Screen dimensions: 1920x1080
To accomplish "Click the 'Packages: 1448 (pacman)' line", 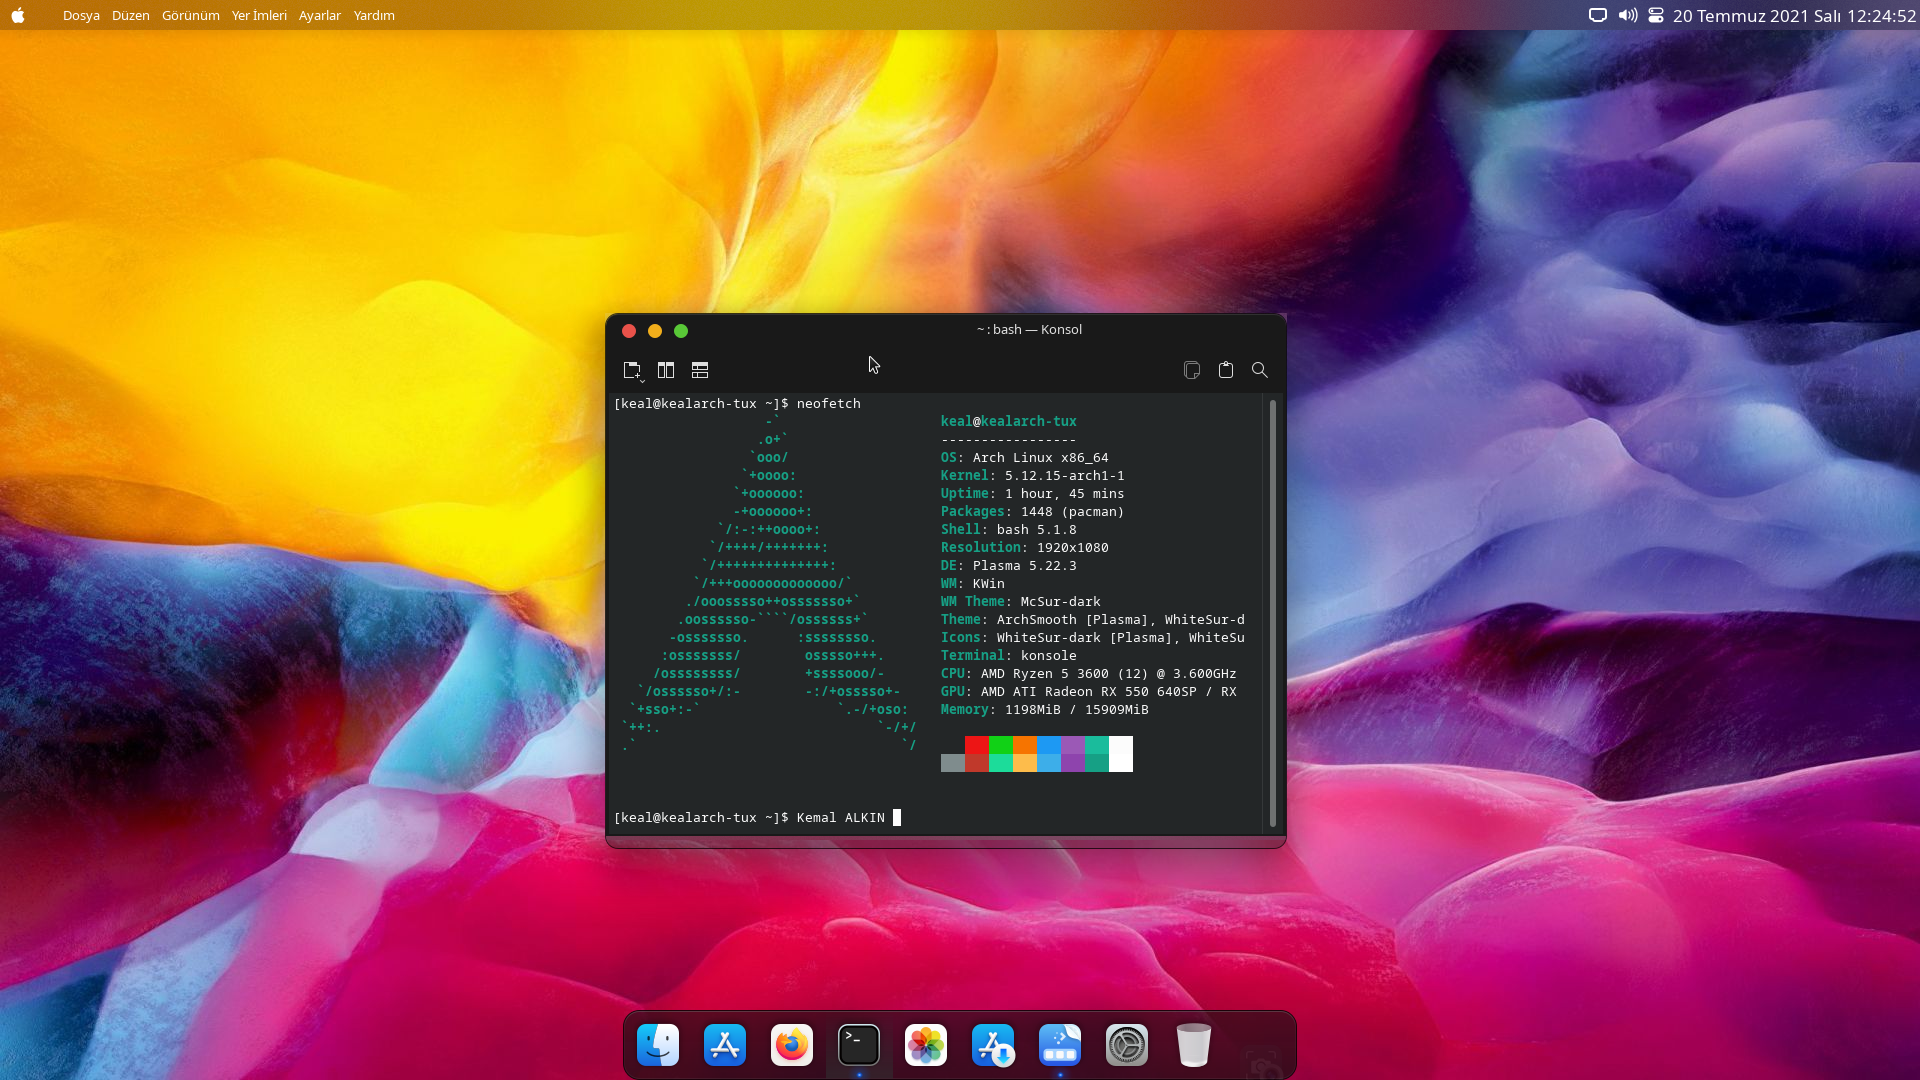I will [x=1032, y=512].
